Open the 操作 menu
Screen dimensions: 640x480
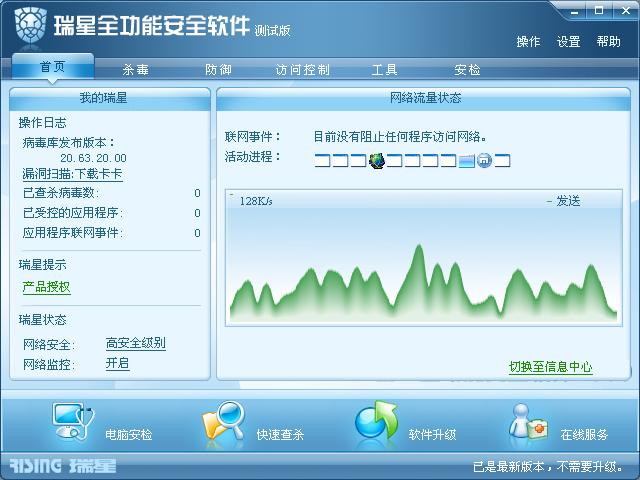click(x=528, y=42)
